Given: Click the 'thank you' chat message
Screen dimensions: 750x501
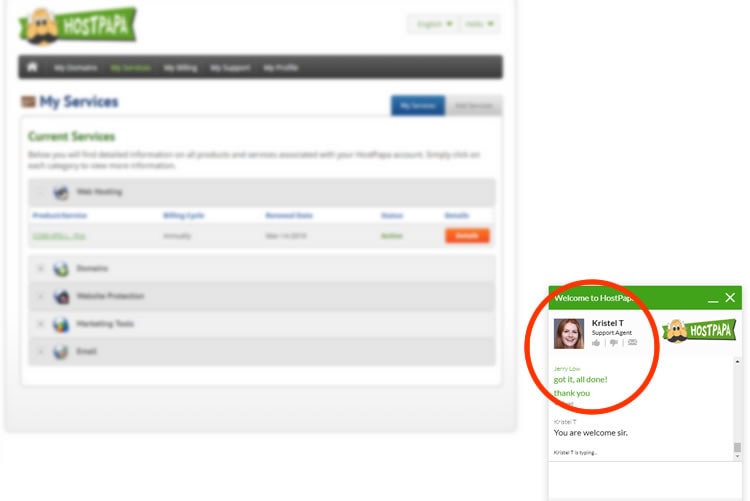Looking at the screenshot, I should (572, 393).
